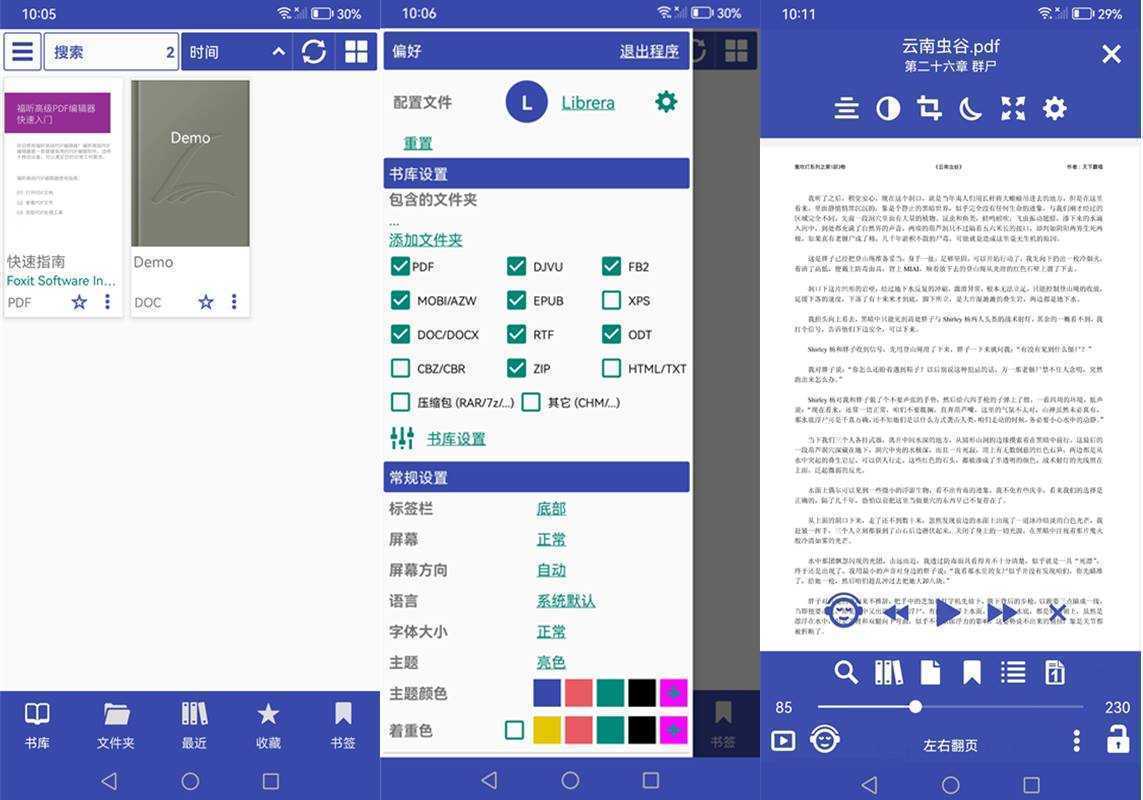
Task: Enter fullscreen mode in the reader
Action: (1012, 107)
